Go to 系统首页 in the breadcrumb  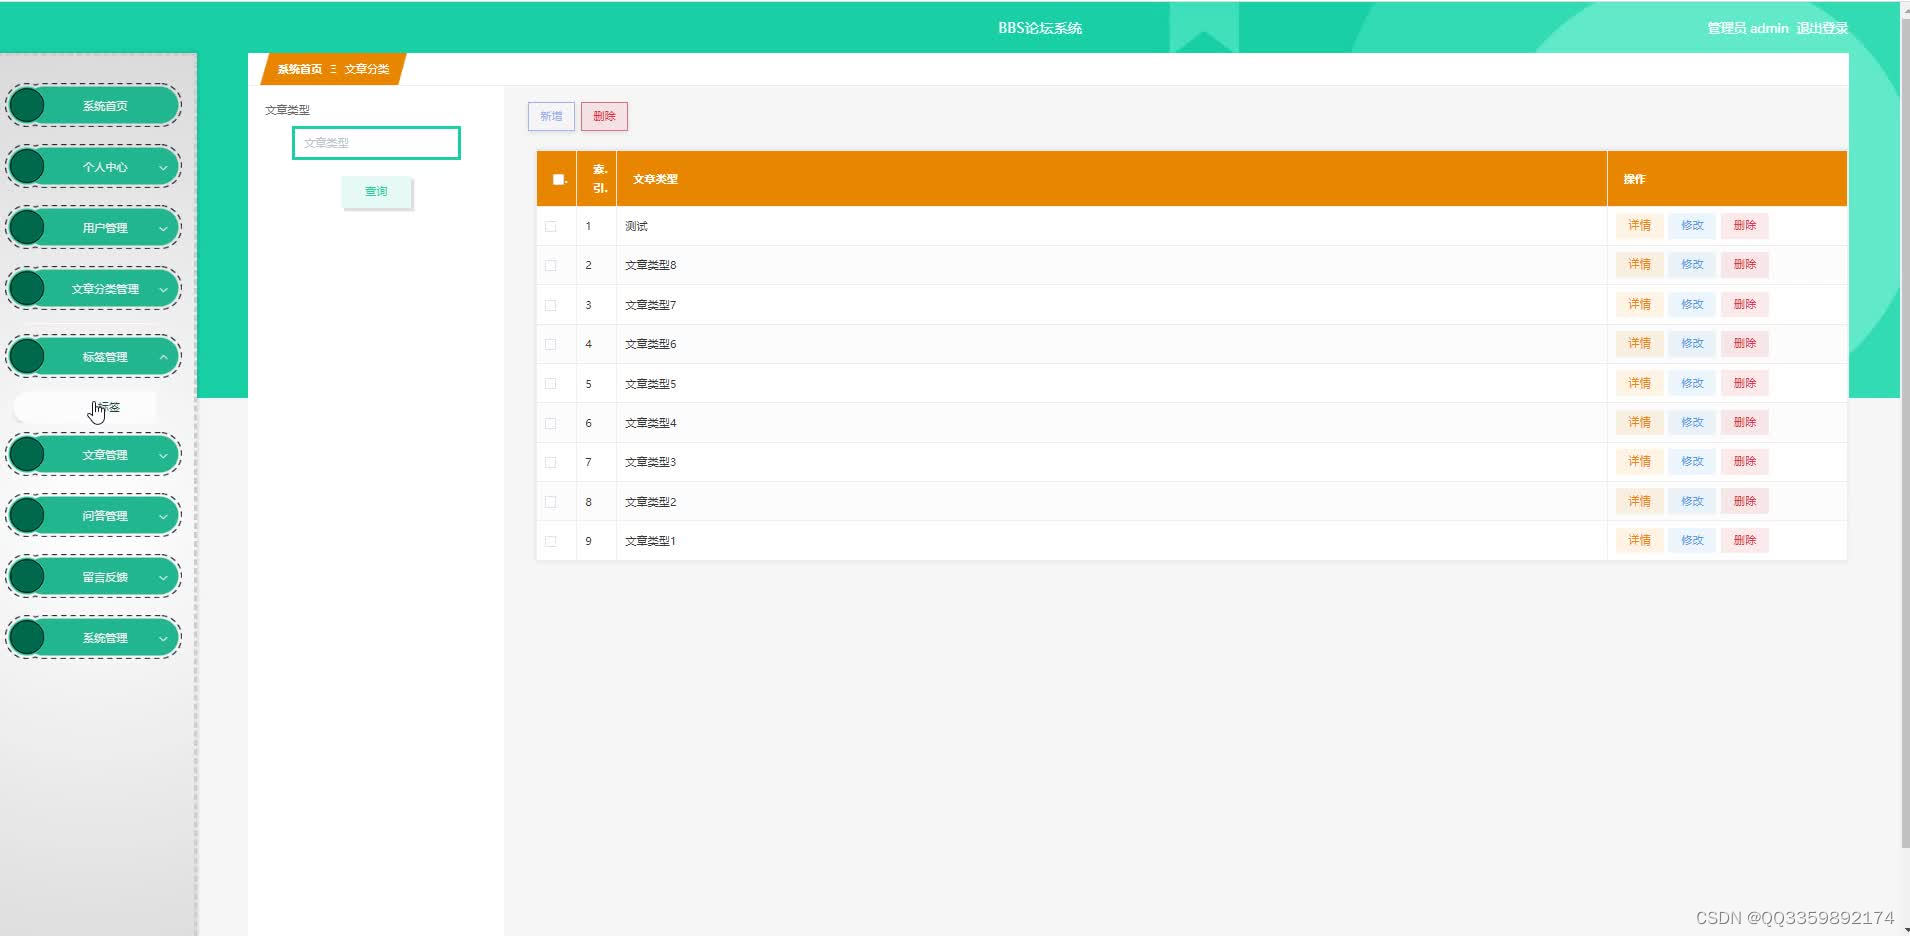pos(300,69)
